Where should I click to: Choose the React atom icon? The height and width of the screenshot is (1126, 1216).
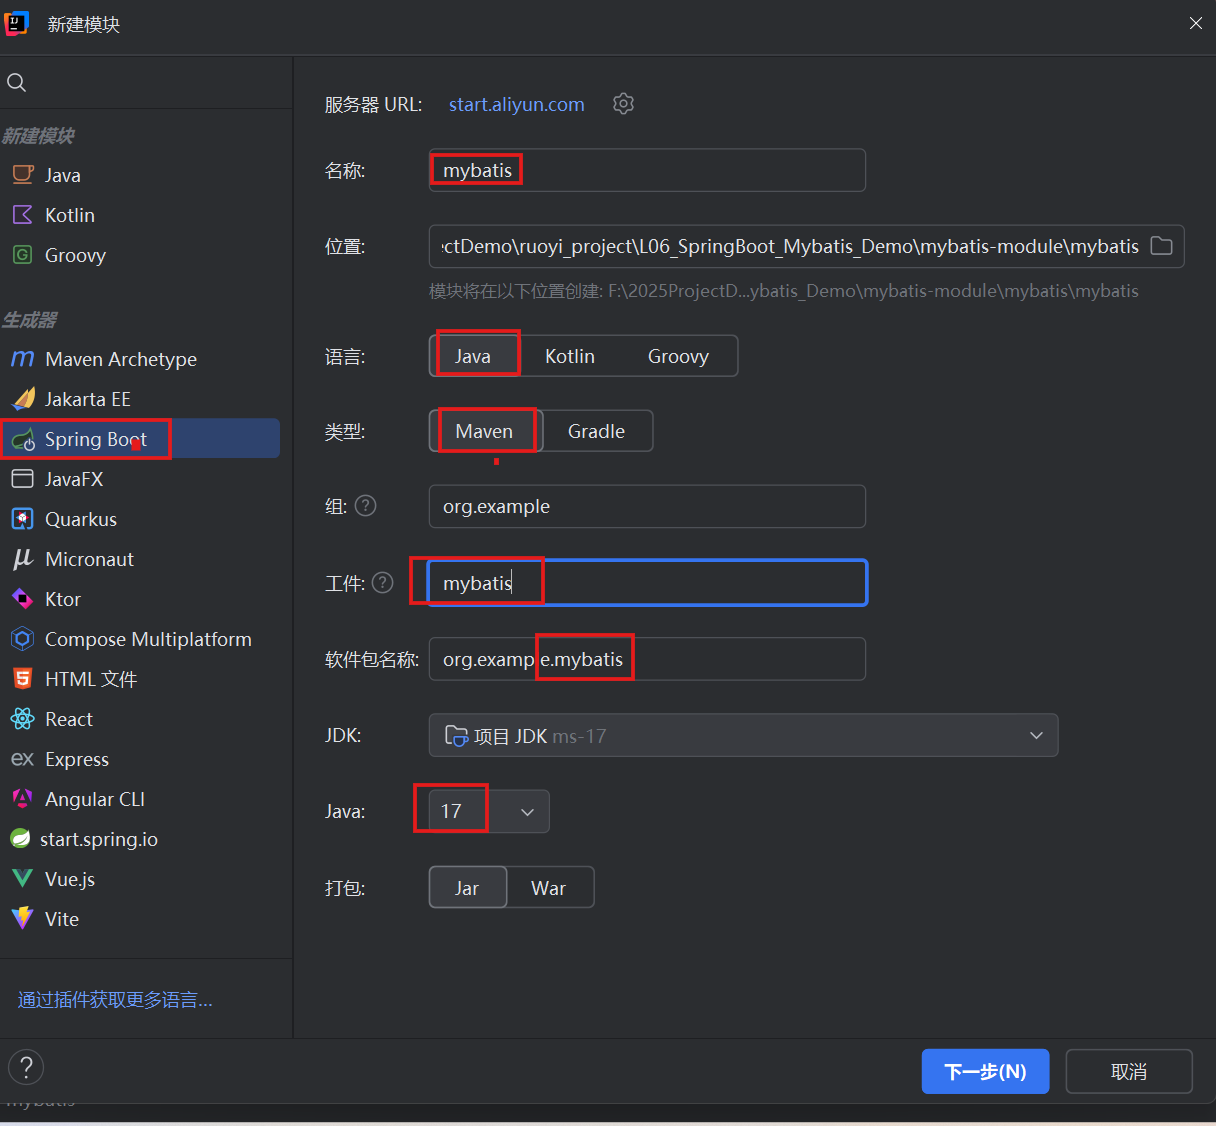[23, 719]
